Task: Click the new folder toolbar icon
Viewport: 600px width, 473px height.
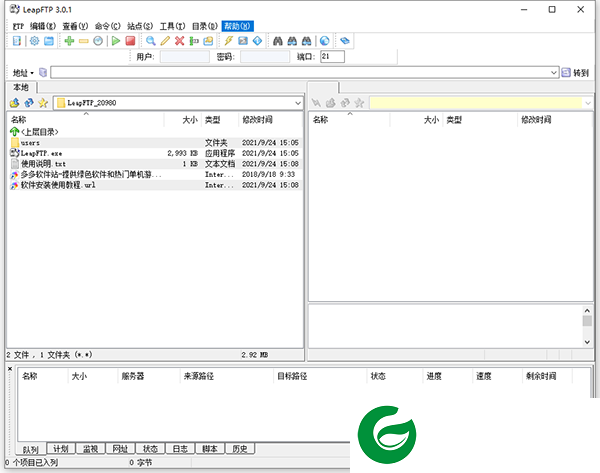Action: coord(208,41)
